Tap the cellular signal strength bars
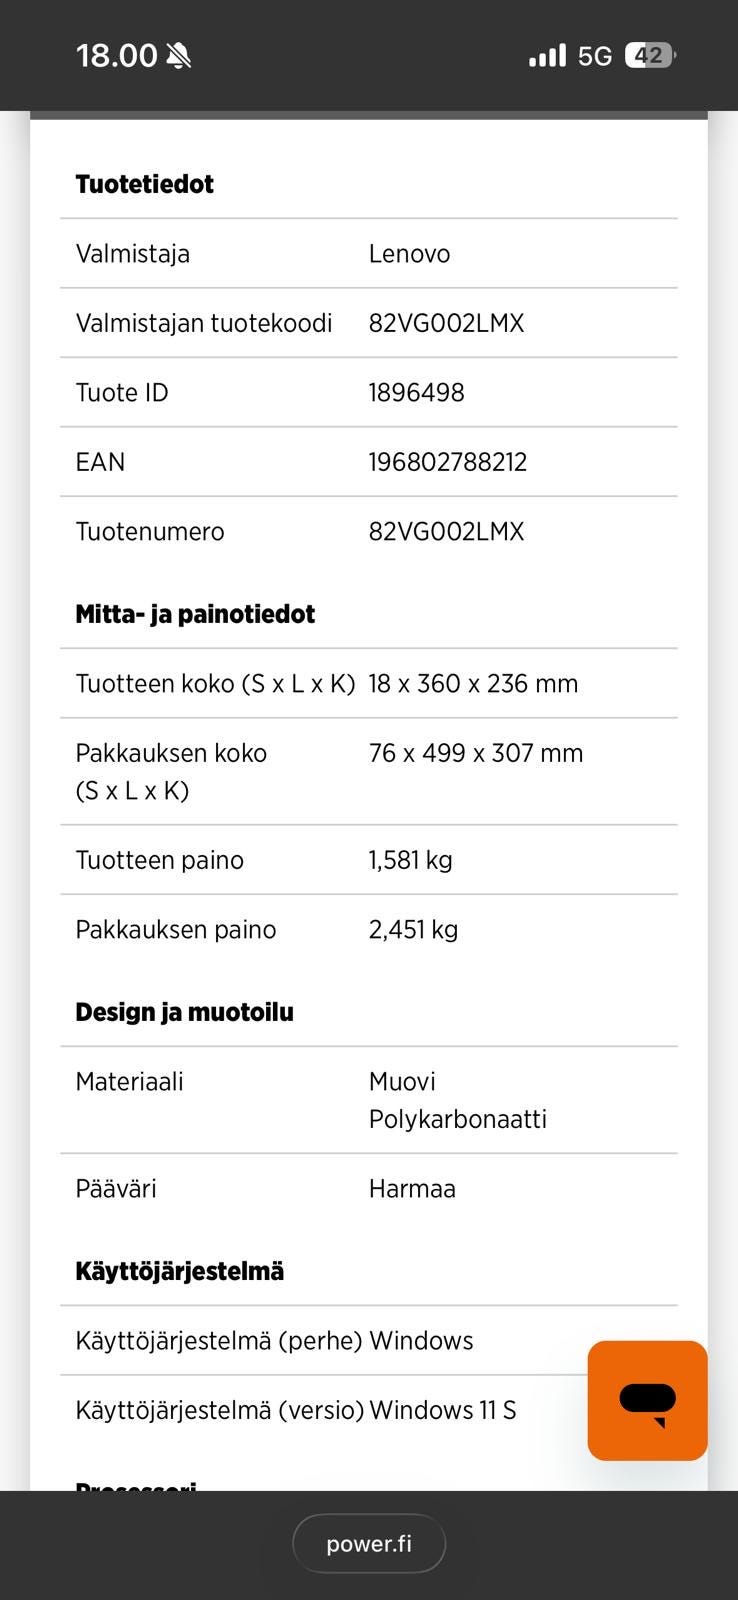This screenshot has width=738, height=1600. tap(547, 56)
